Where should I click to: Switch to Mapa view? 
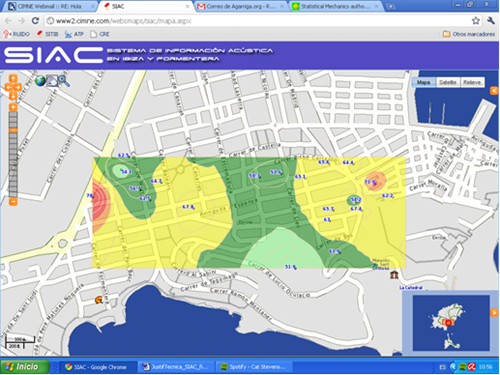pyautogui.click(x=424, y=82)
